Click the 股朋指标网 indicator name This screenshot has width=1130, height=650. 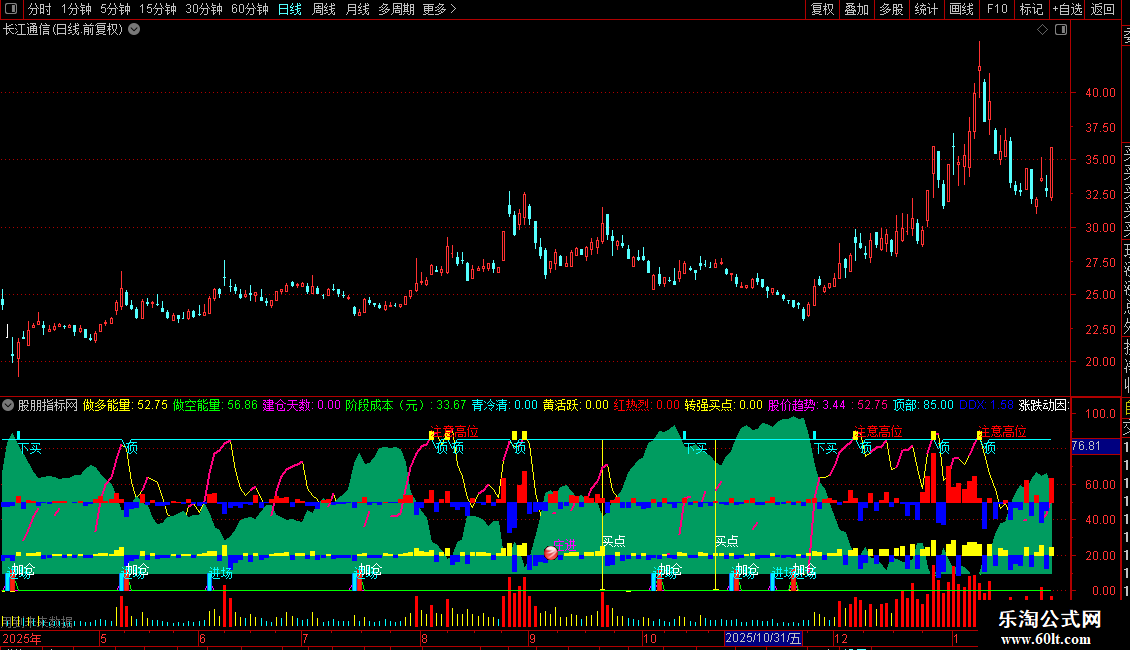pos(48,405)
